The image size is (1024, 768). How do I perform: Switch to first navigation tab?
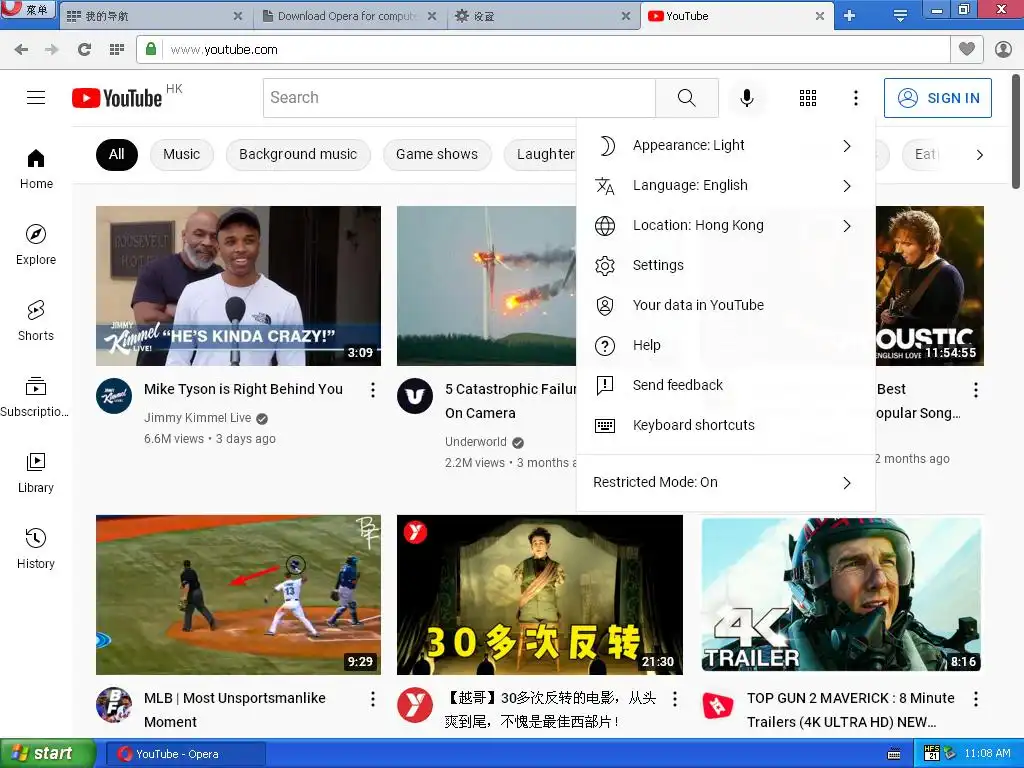pos(155,16)
